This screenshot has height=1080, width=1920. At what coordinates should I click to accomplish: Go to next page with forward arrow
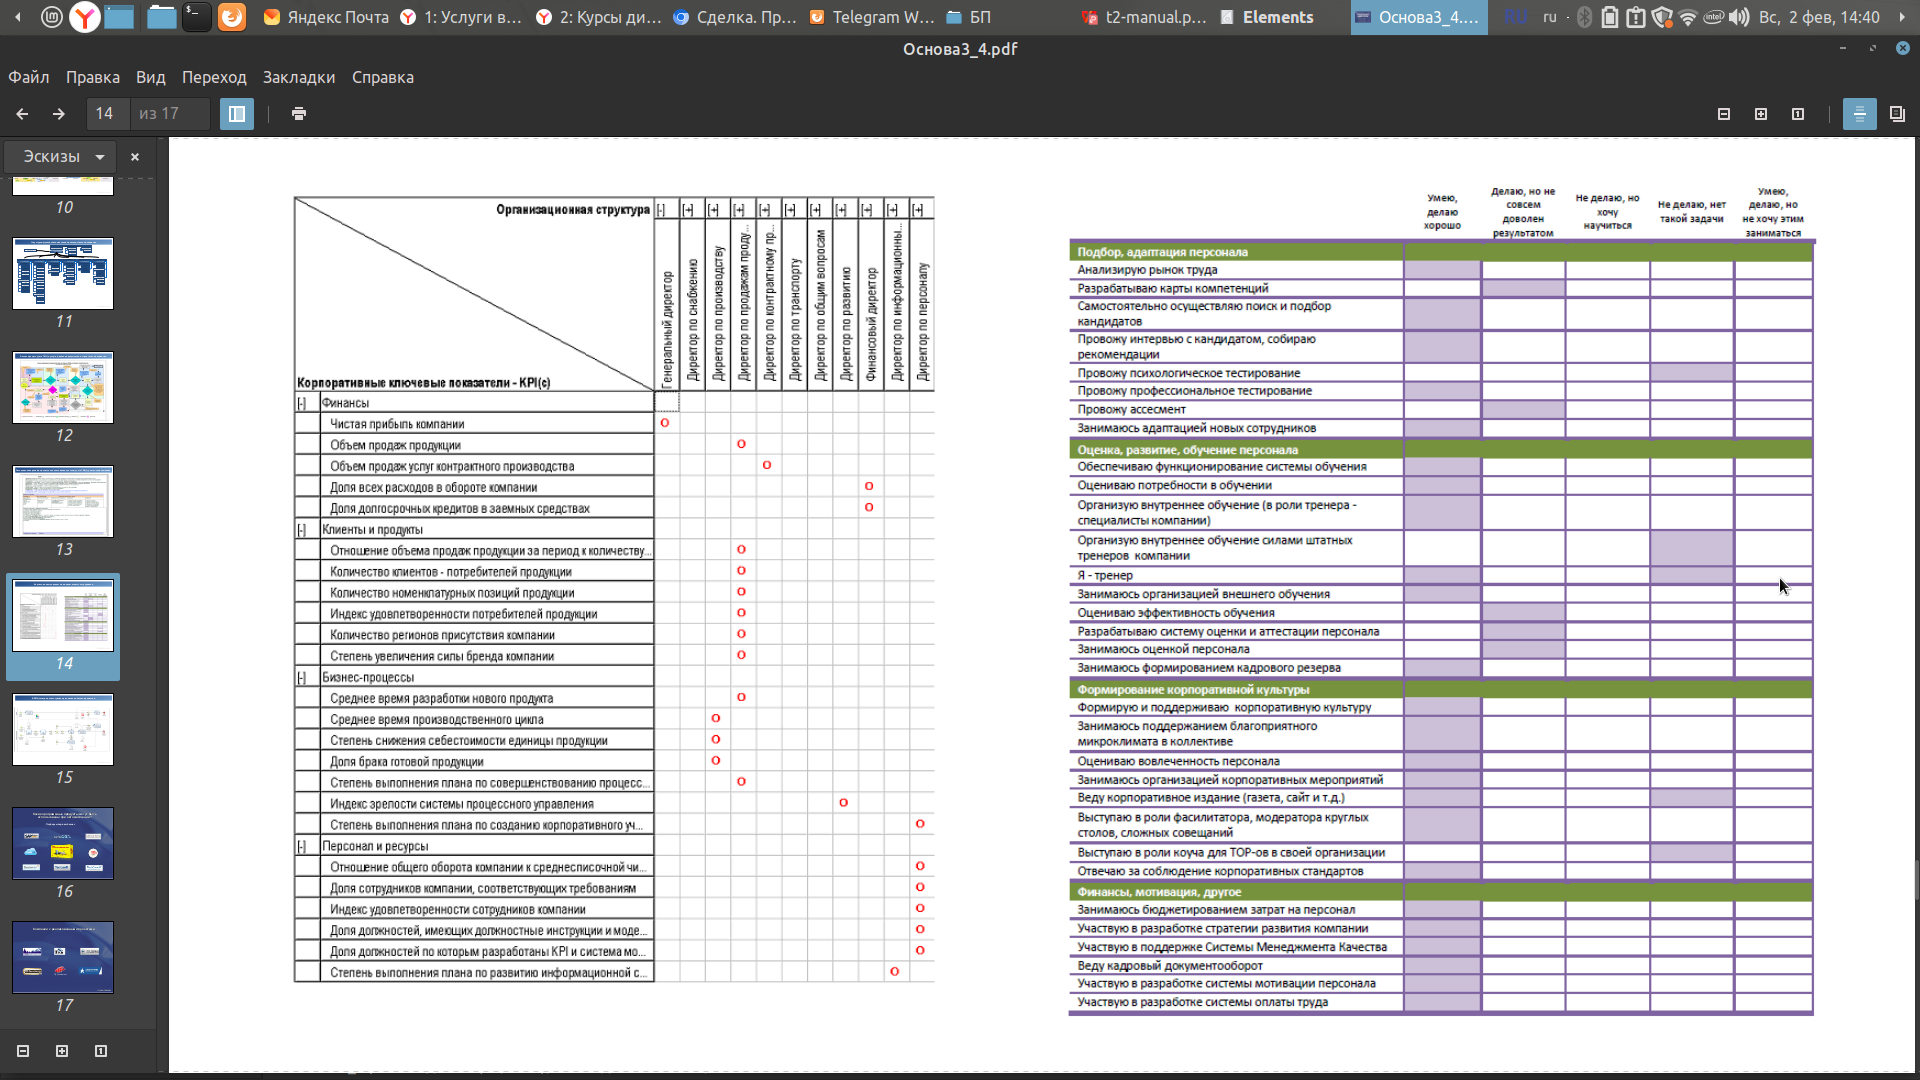point(59,114)
